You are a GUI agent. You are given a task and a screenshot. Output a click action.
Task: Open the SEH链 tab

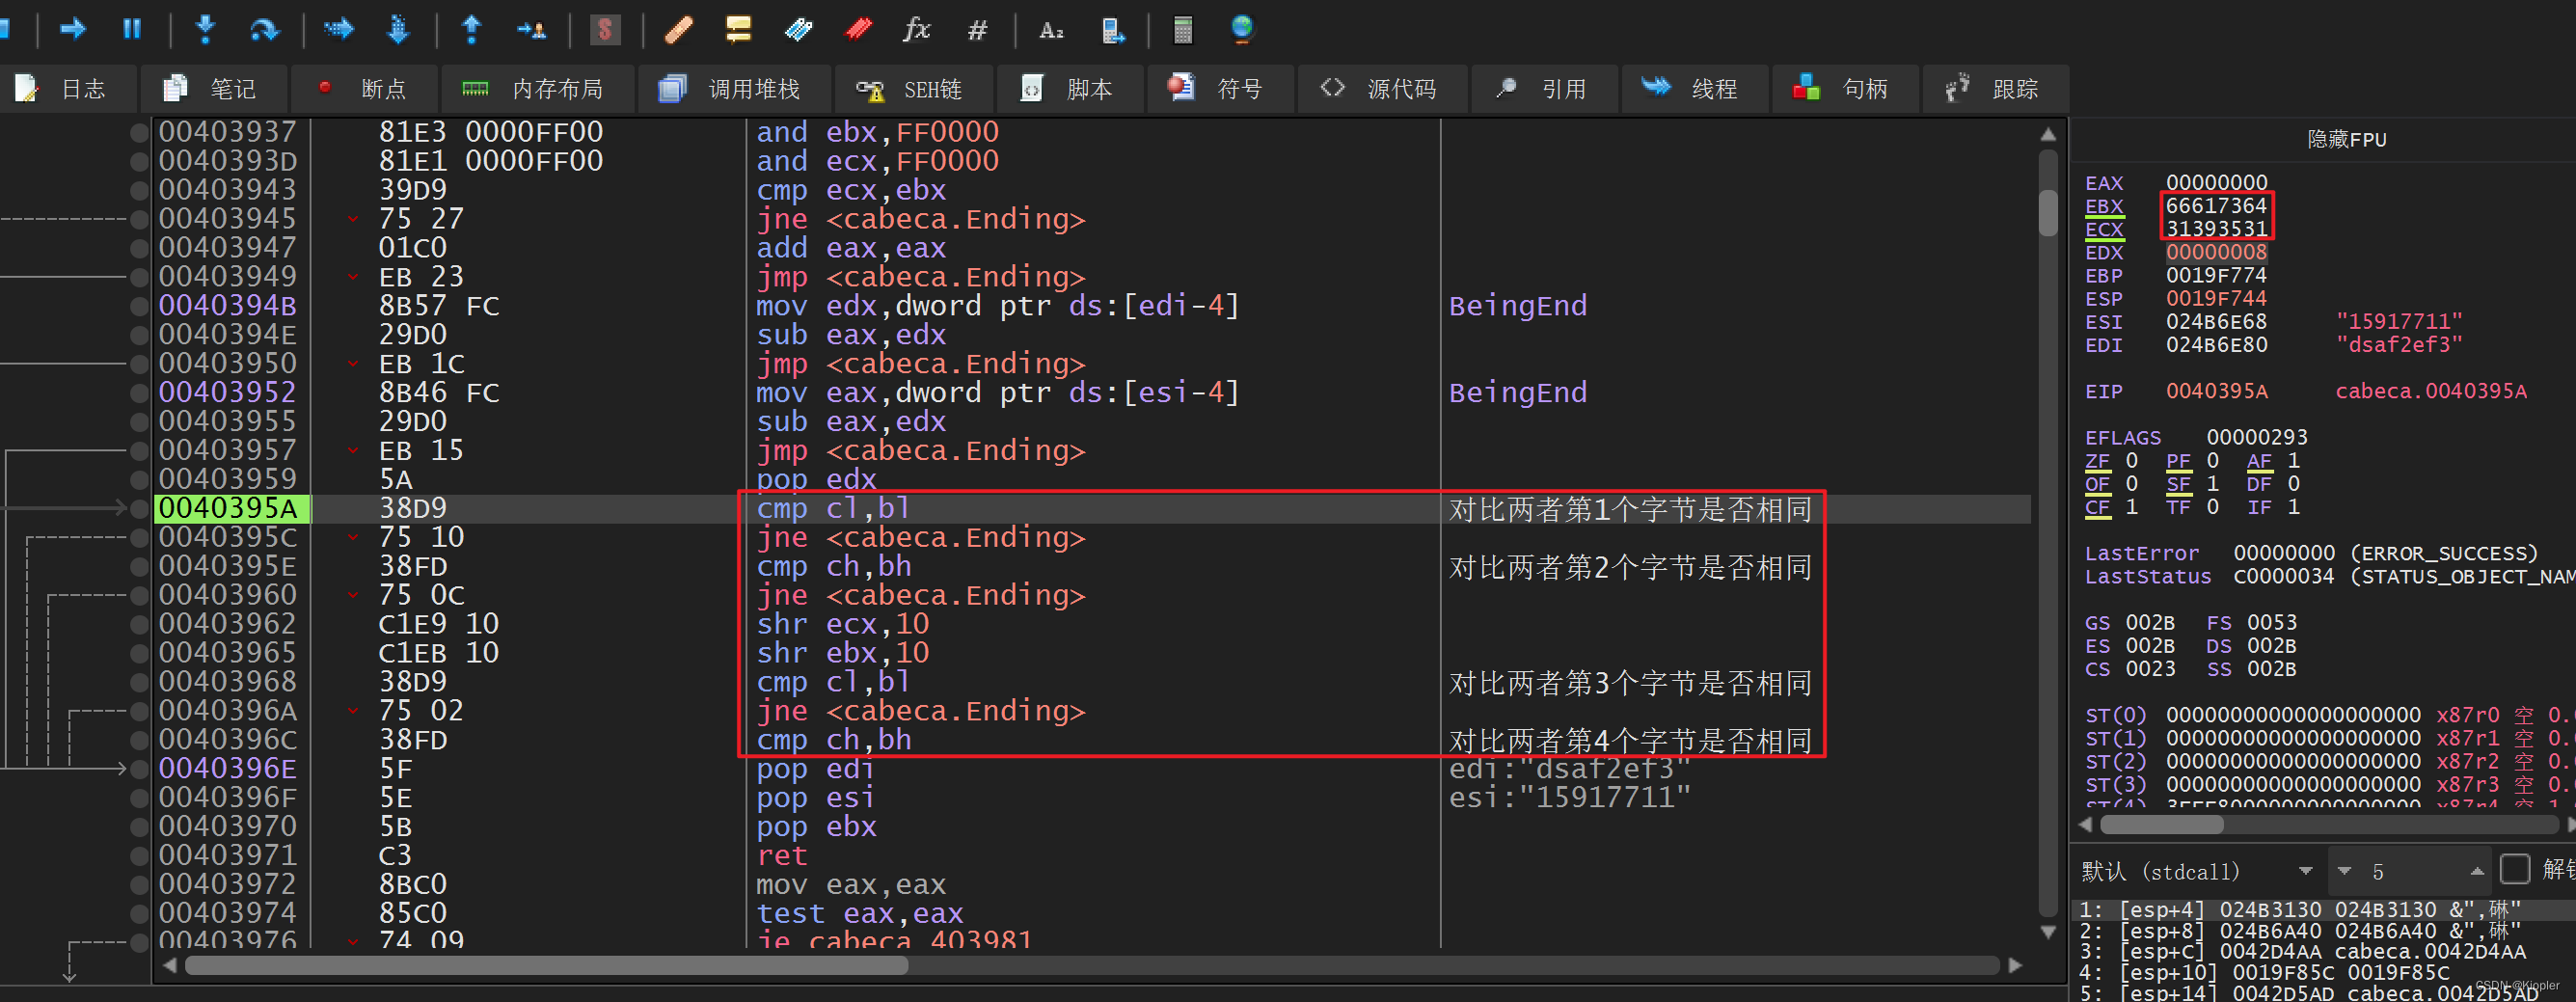tap(912, 89)
